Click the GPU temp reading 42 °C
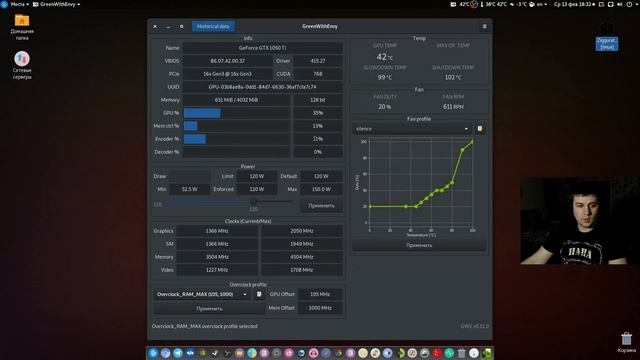The height and width of the screenshot is (360, 640). coord(384,57)
